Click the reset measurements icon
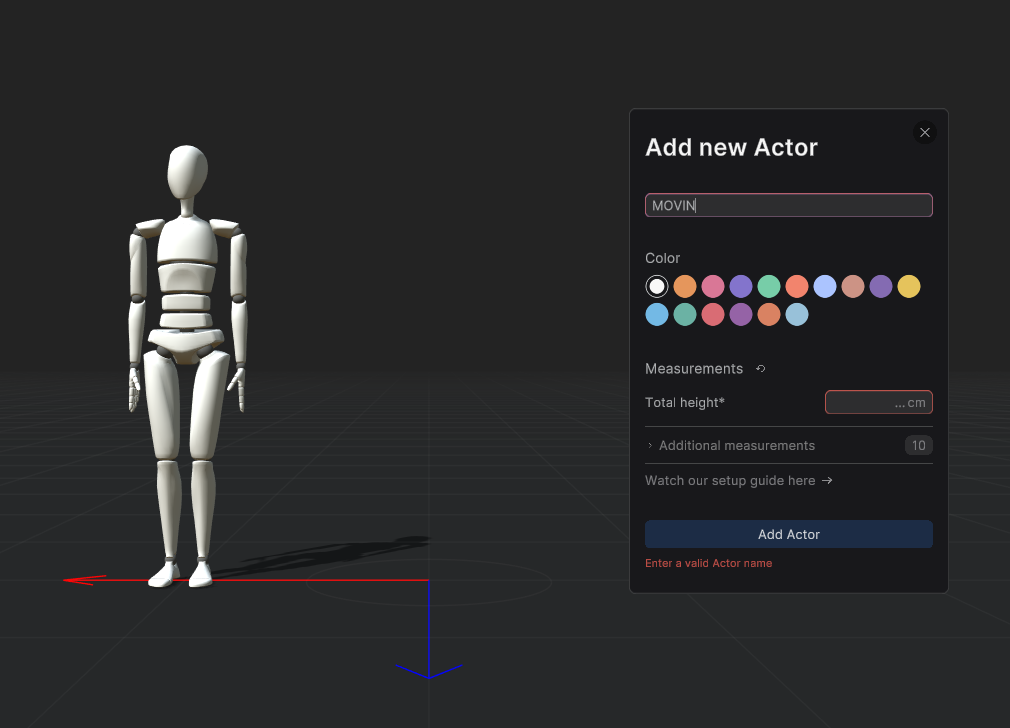This screenshot has width=1010, height=728. [x=760, y=369]
